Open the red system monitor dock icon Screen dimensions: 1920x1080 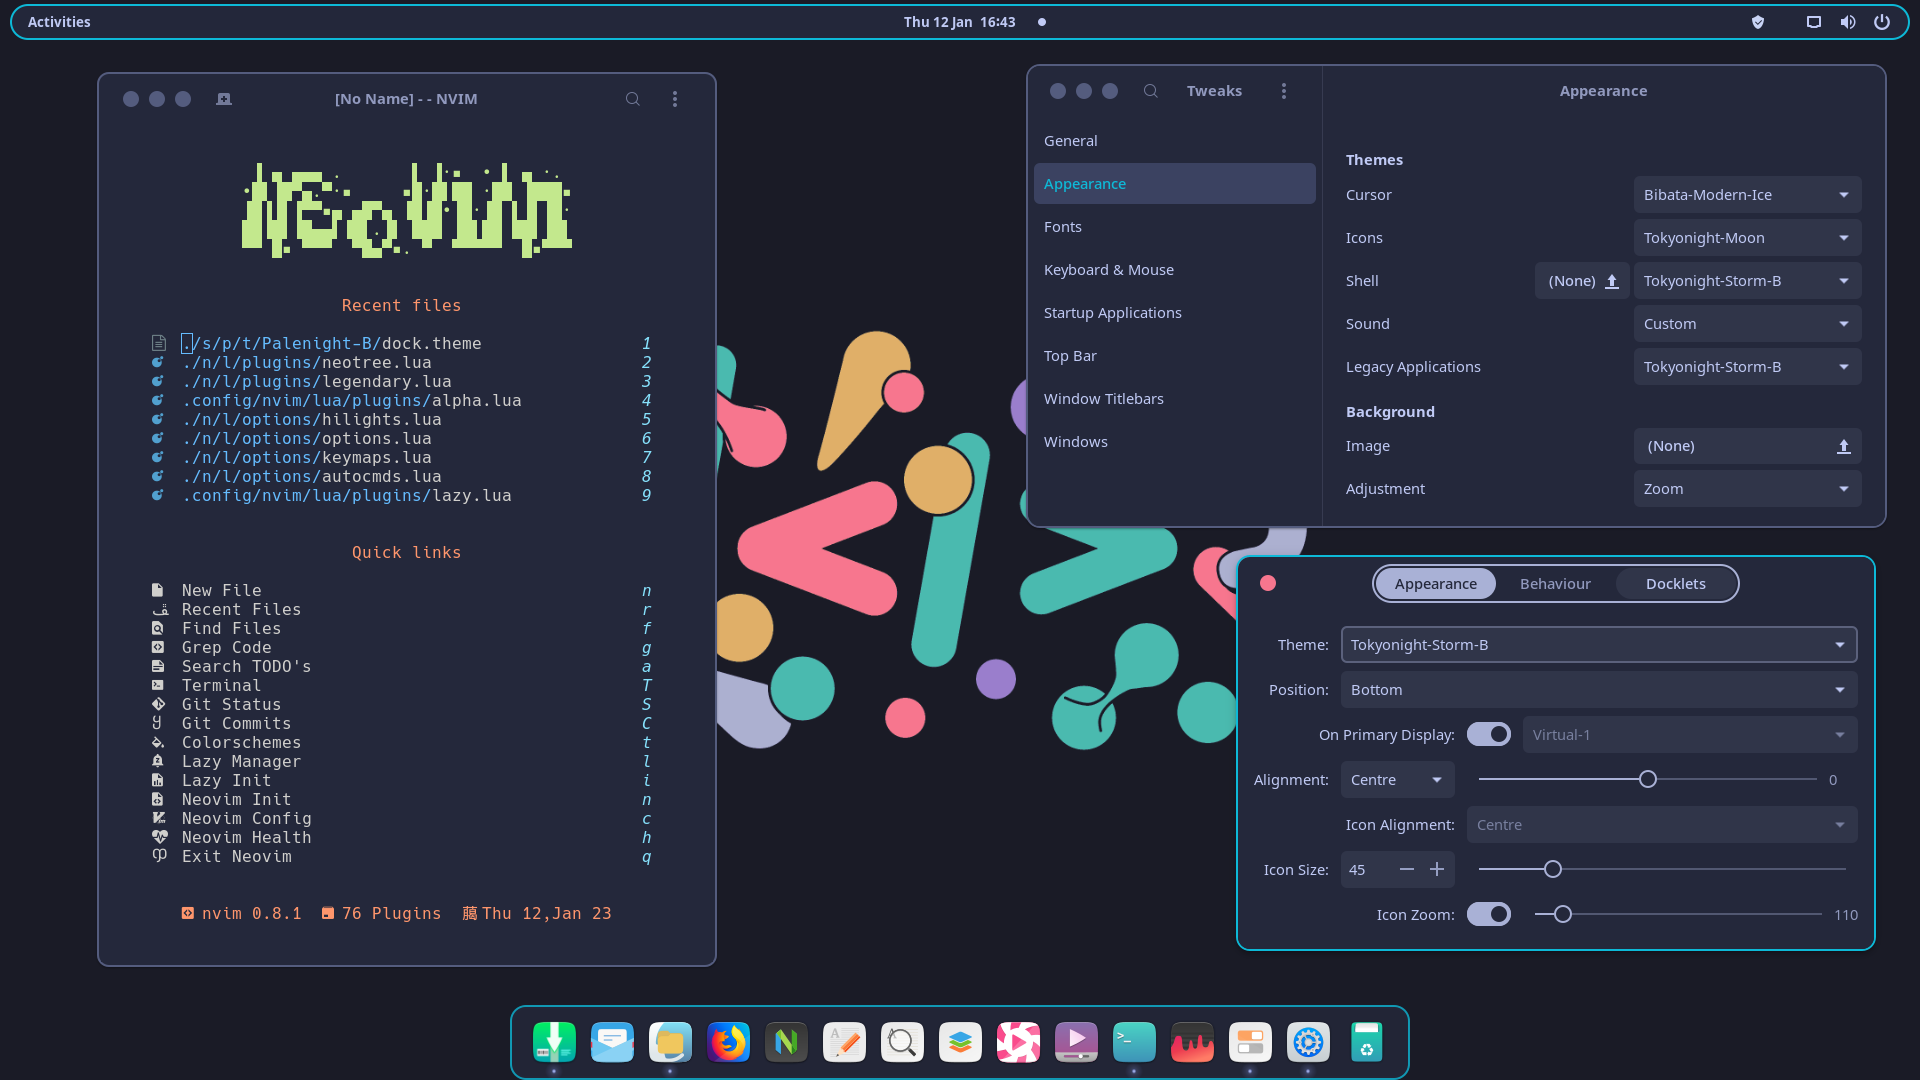pyautogui.click(x=1192, y=1042)
